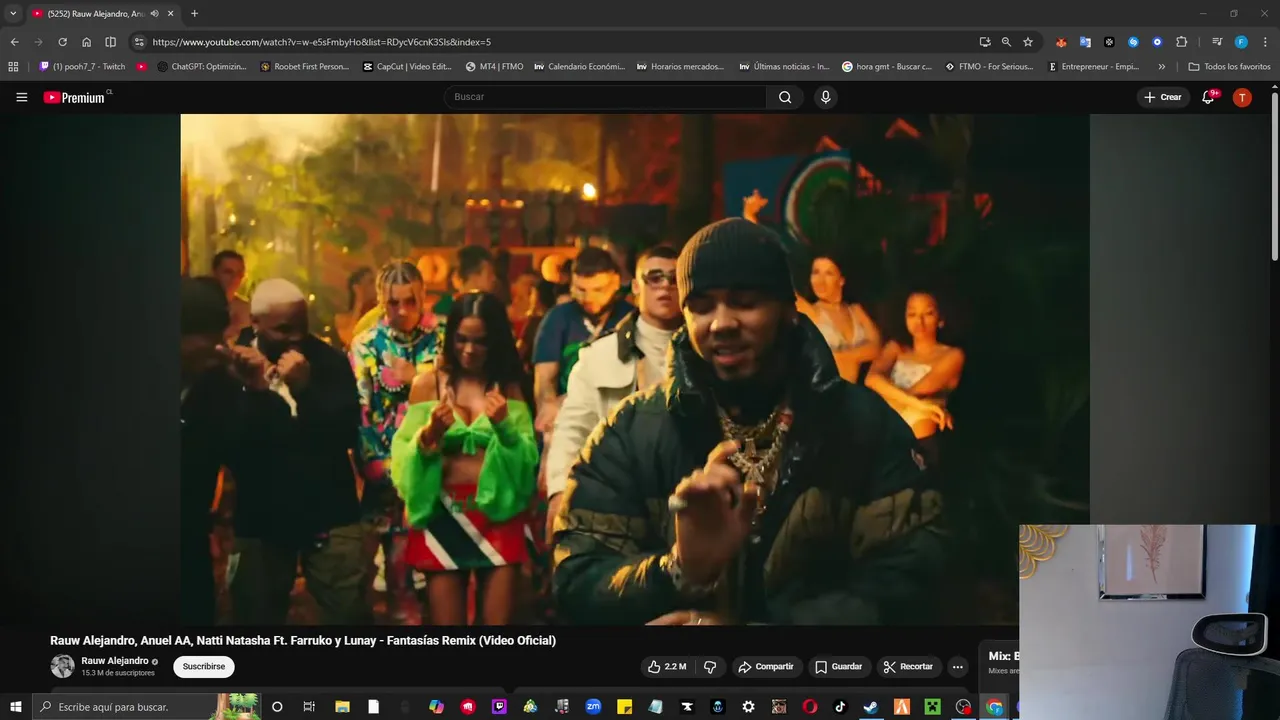
Task: Go back with browser back arrow
Action: click(x=14, y=42)
